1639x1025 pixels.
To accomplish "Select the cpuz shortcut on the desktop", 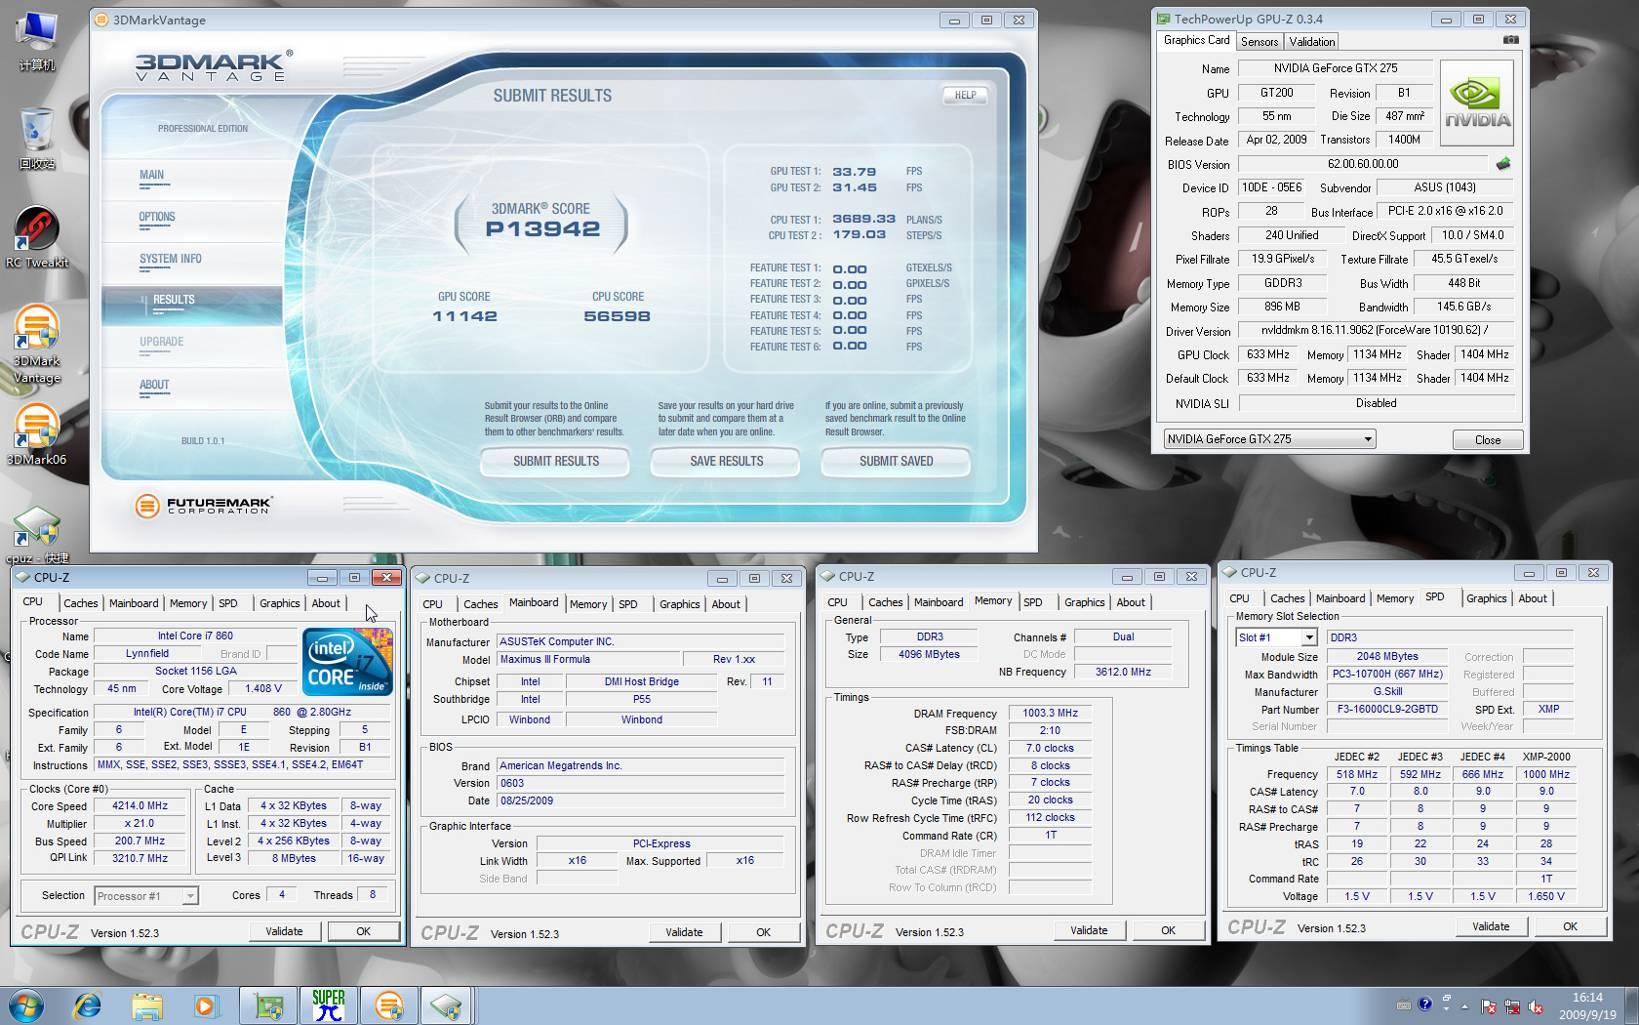I will 37,534.
